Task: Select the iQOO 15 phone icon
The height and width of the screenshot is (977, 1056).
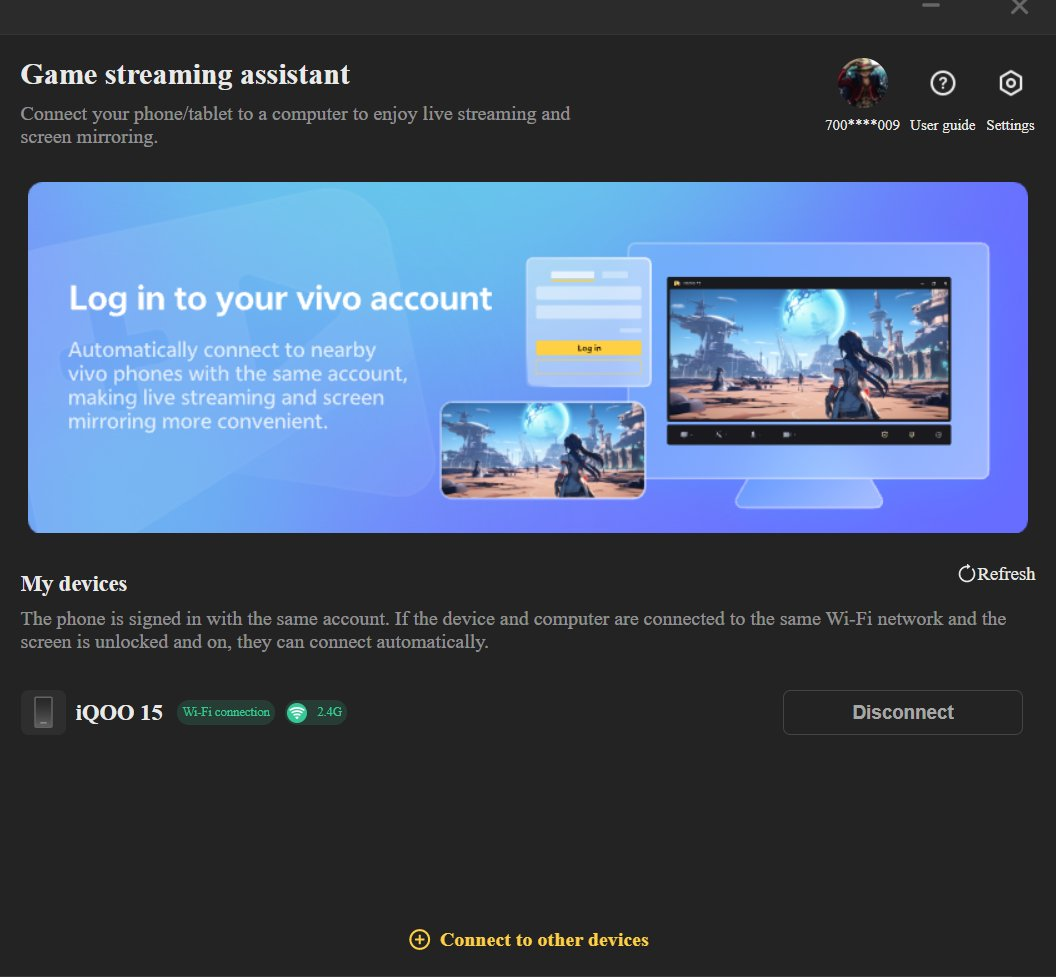Action: click(43, 712)
